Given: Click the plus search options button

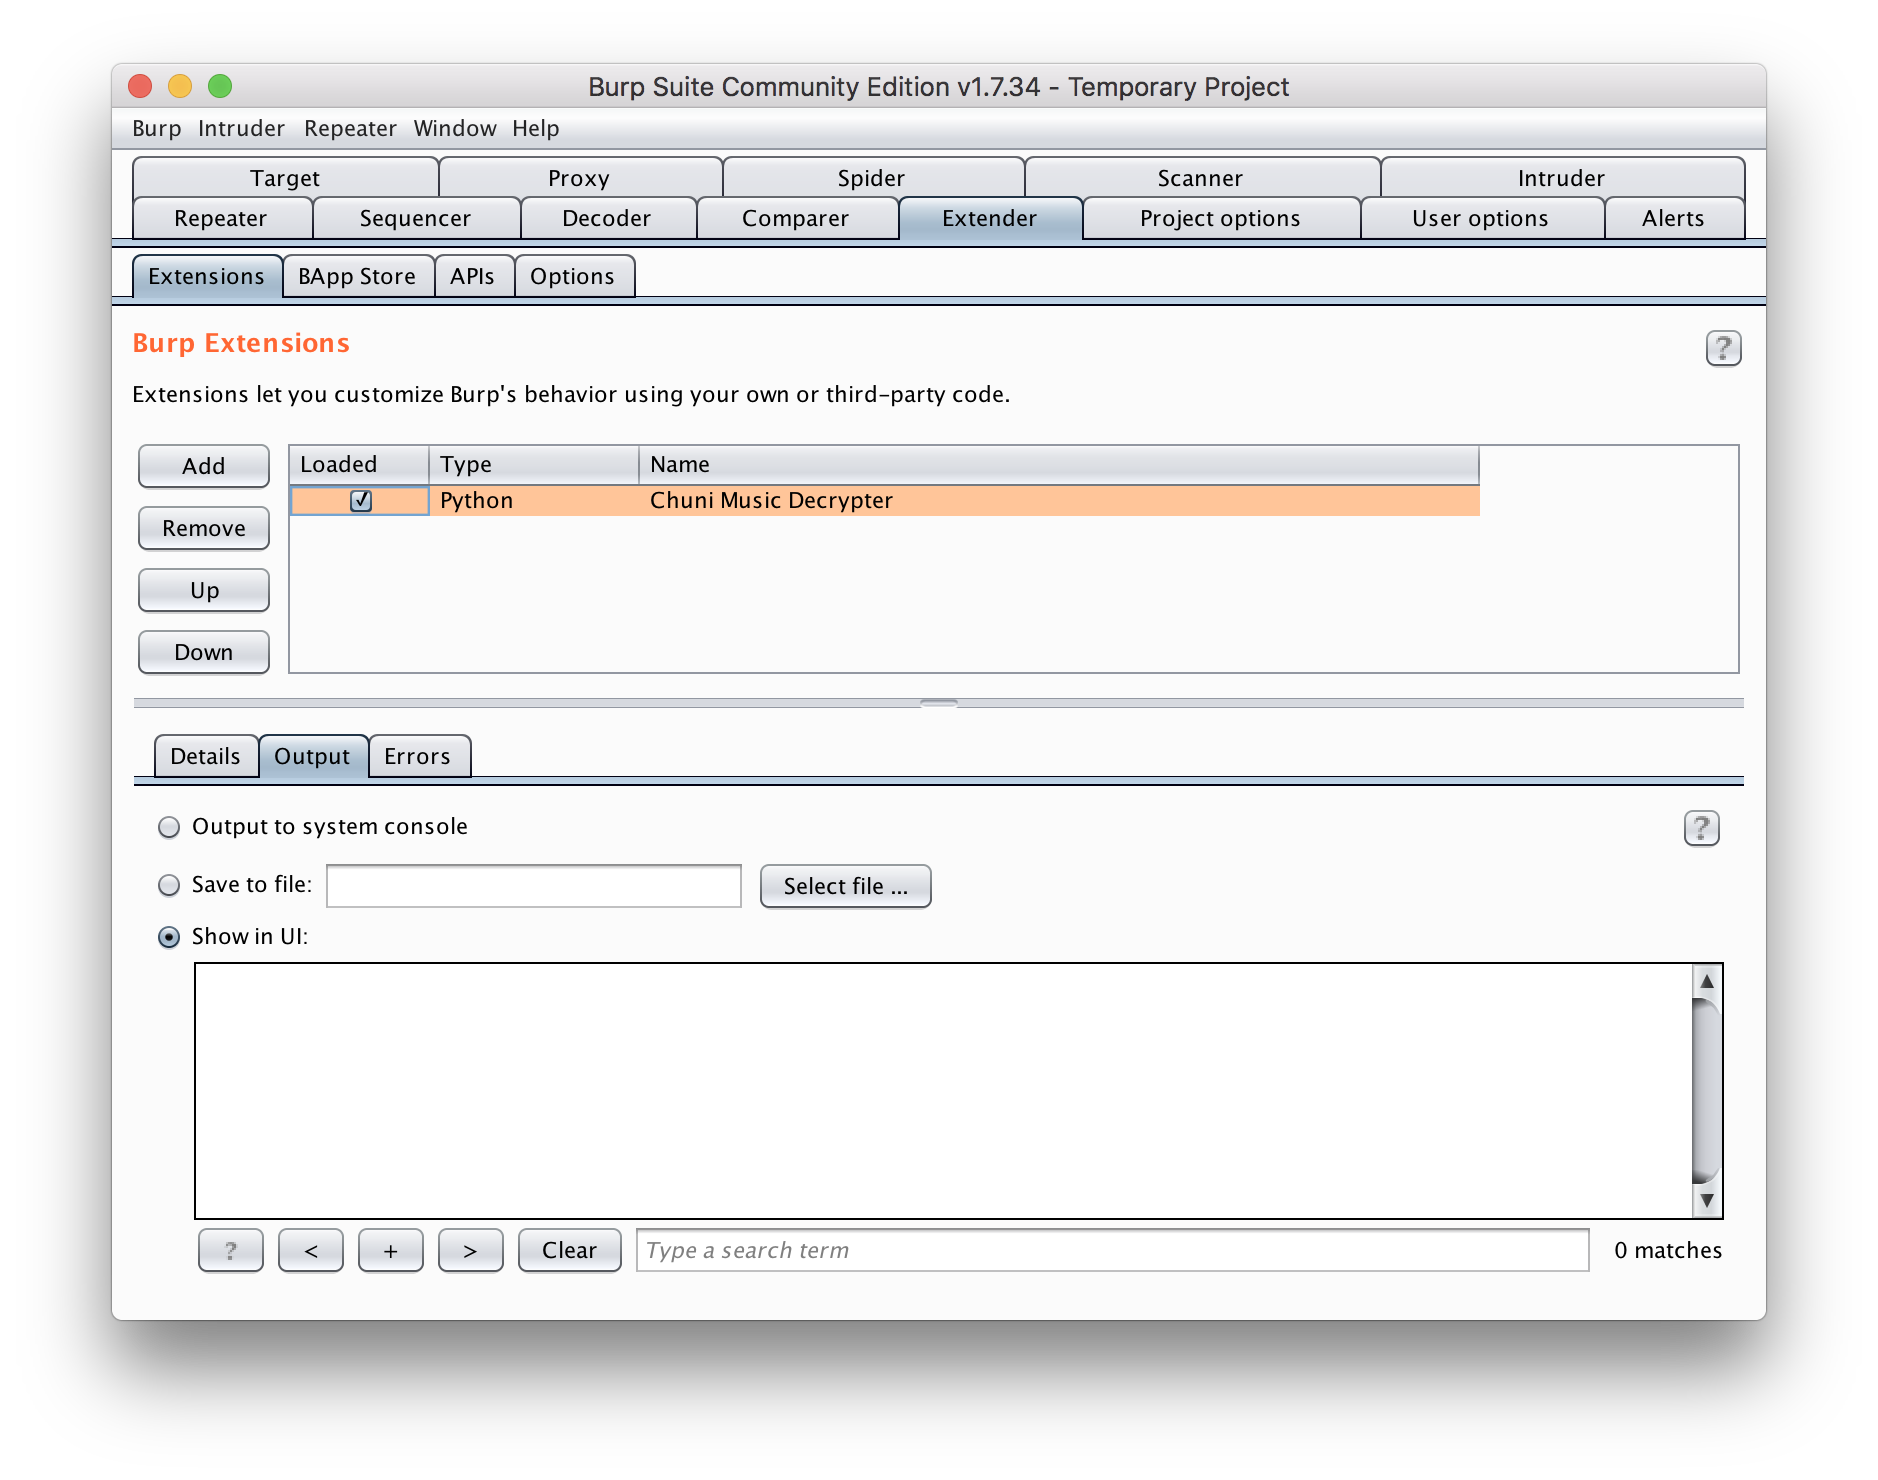Looking at the screenshot, I should coord(391,1250).
